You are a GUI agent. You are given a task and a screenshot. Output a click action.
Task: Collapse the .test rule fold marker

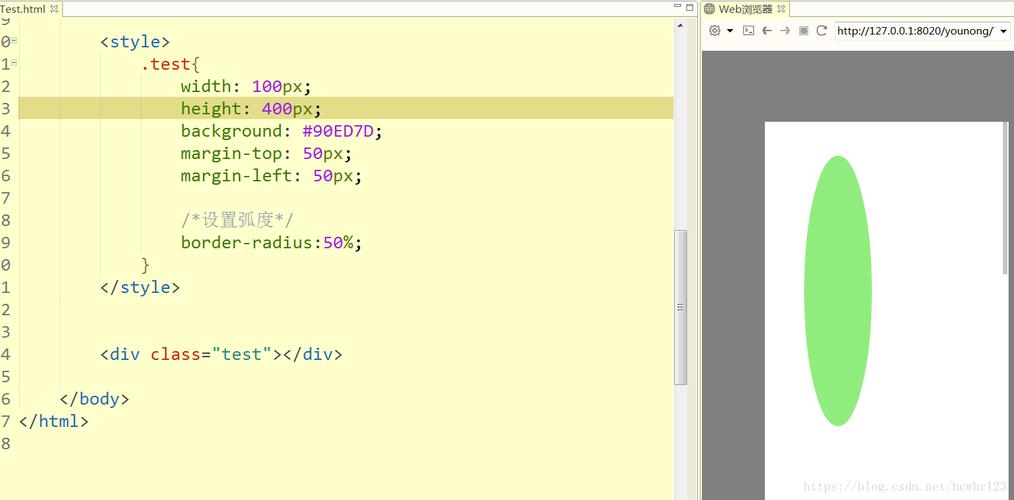point(14,64)
